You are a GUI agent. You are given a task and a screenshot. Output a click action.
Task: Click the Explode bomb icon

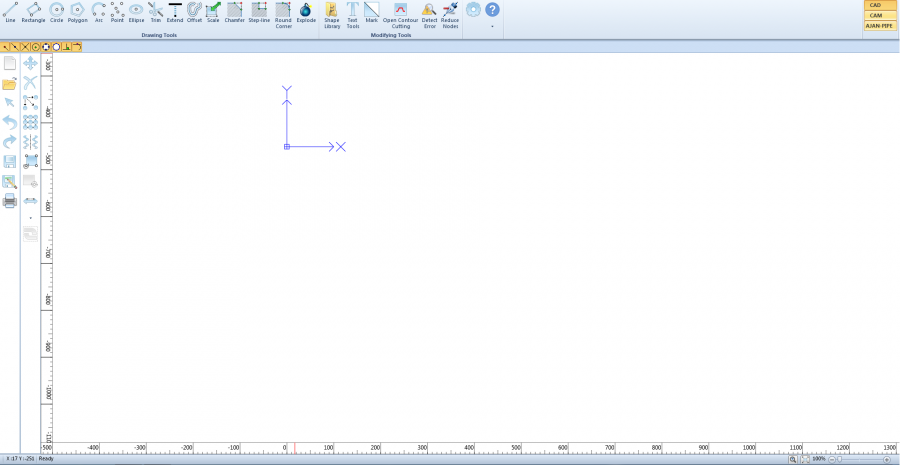[306, 12]
